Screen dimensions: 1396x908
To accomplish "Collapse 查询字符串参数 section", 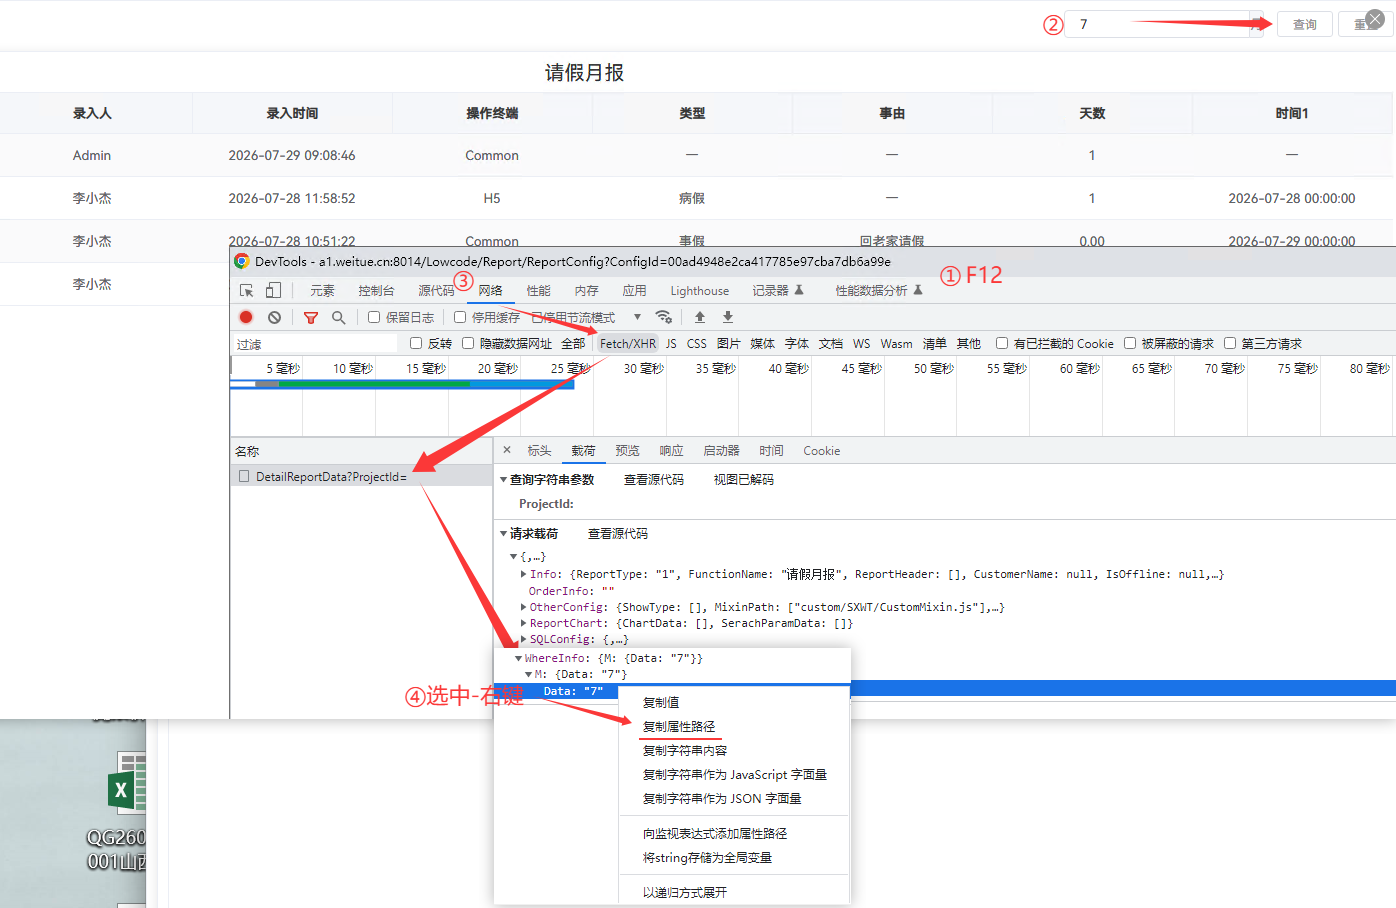I will tap(504, 480).
